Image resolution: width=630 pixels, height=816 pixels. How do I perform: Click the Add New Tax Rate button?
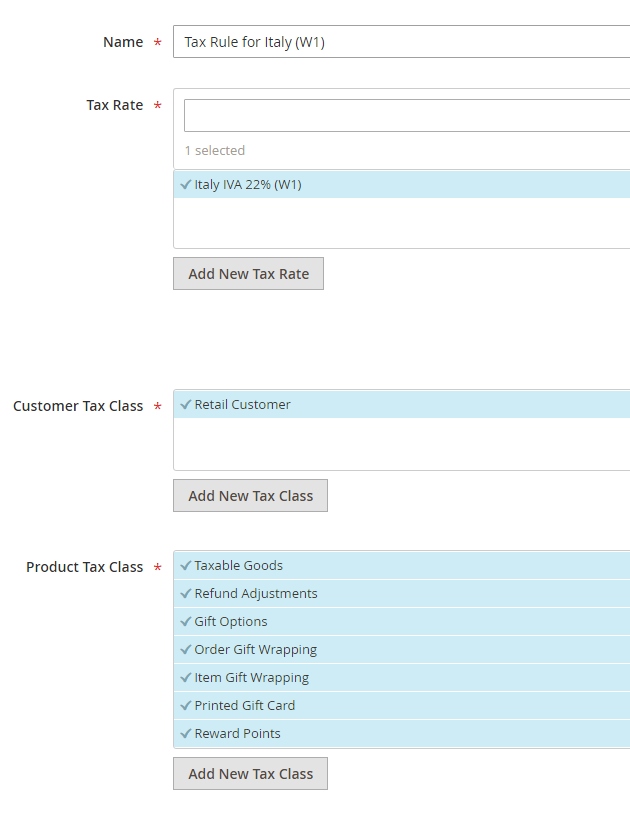[x=248, y=273]
